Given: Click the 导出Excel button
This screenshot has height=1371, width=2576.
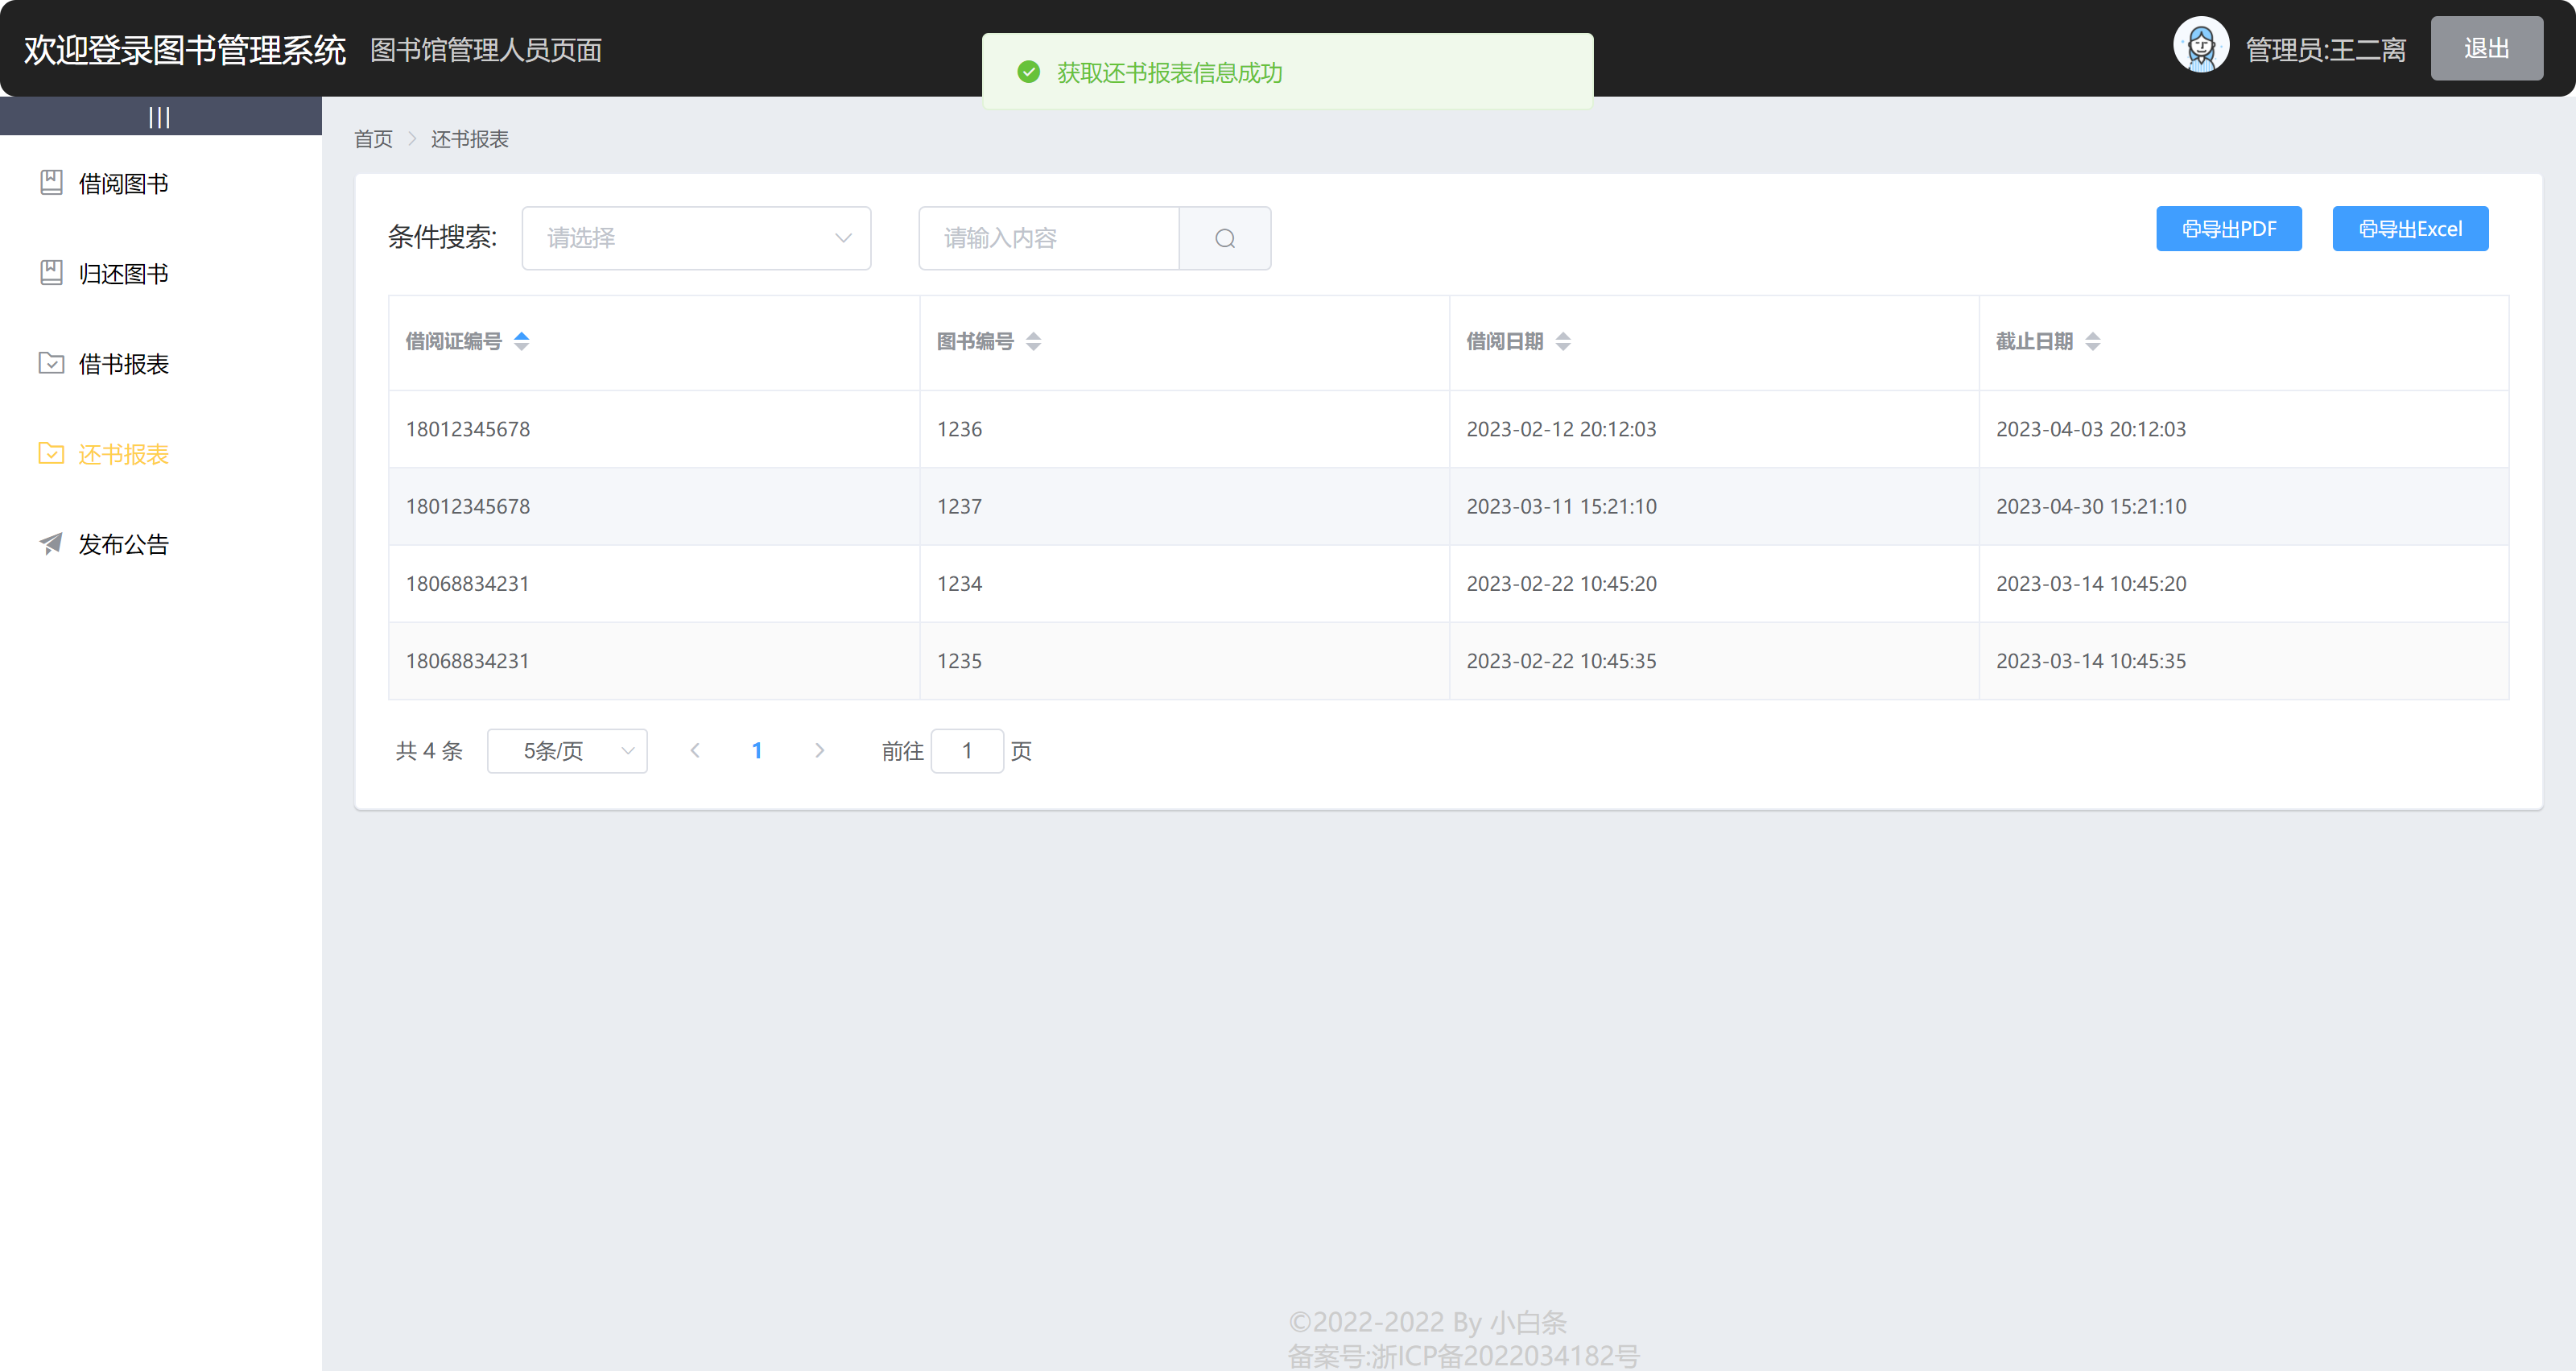Looking at the screenshot, I should (x=2409, y=229).
